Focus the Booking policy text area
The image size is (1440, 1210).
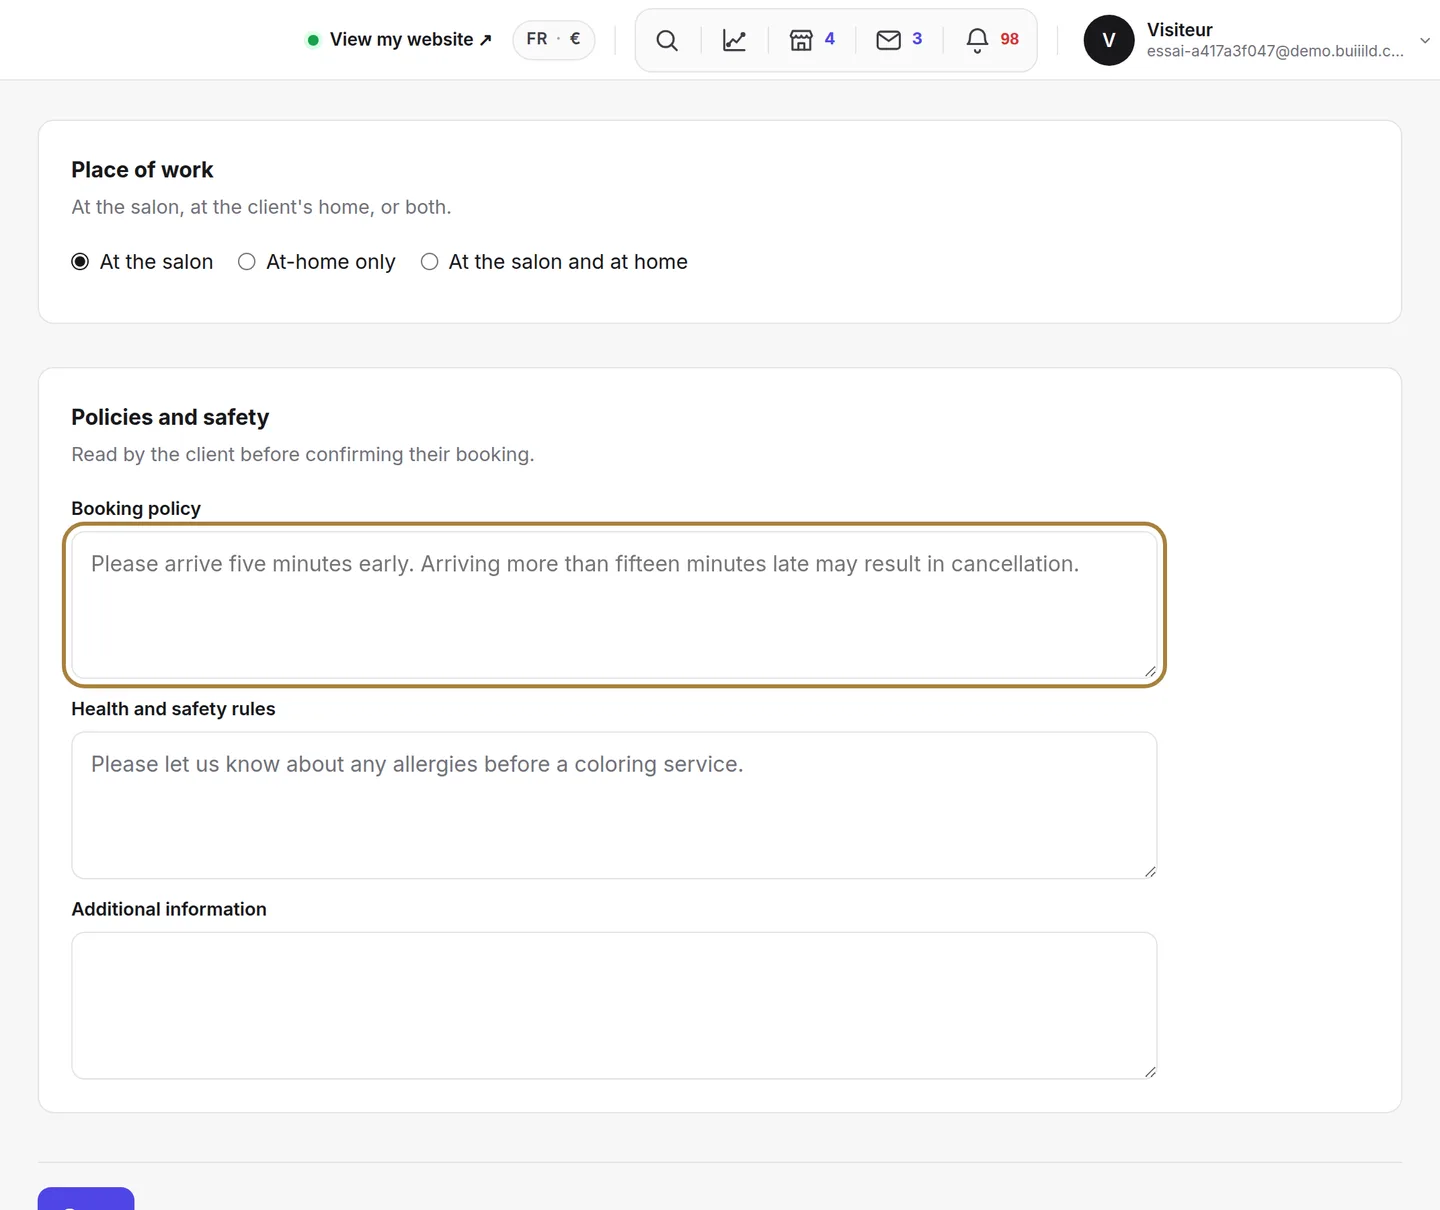coord(614,605)
